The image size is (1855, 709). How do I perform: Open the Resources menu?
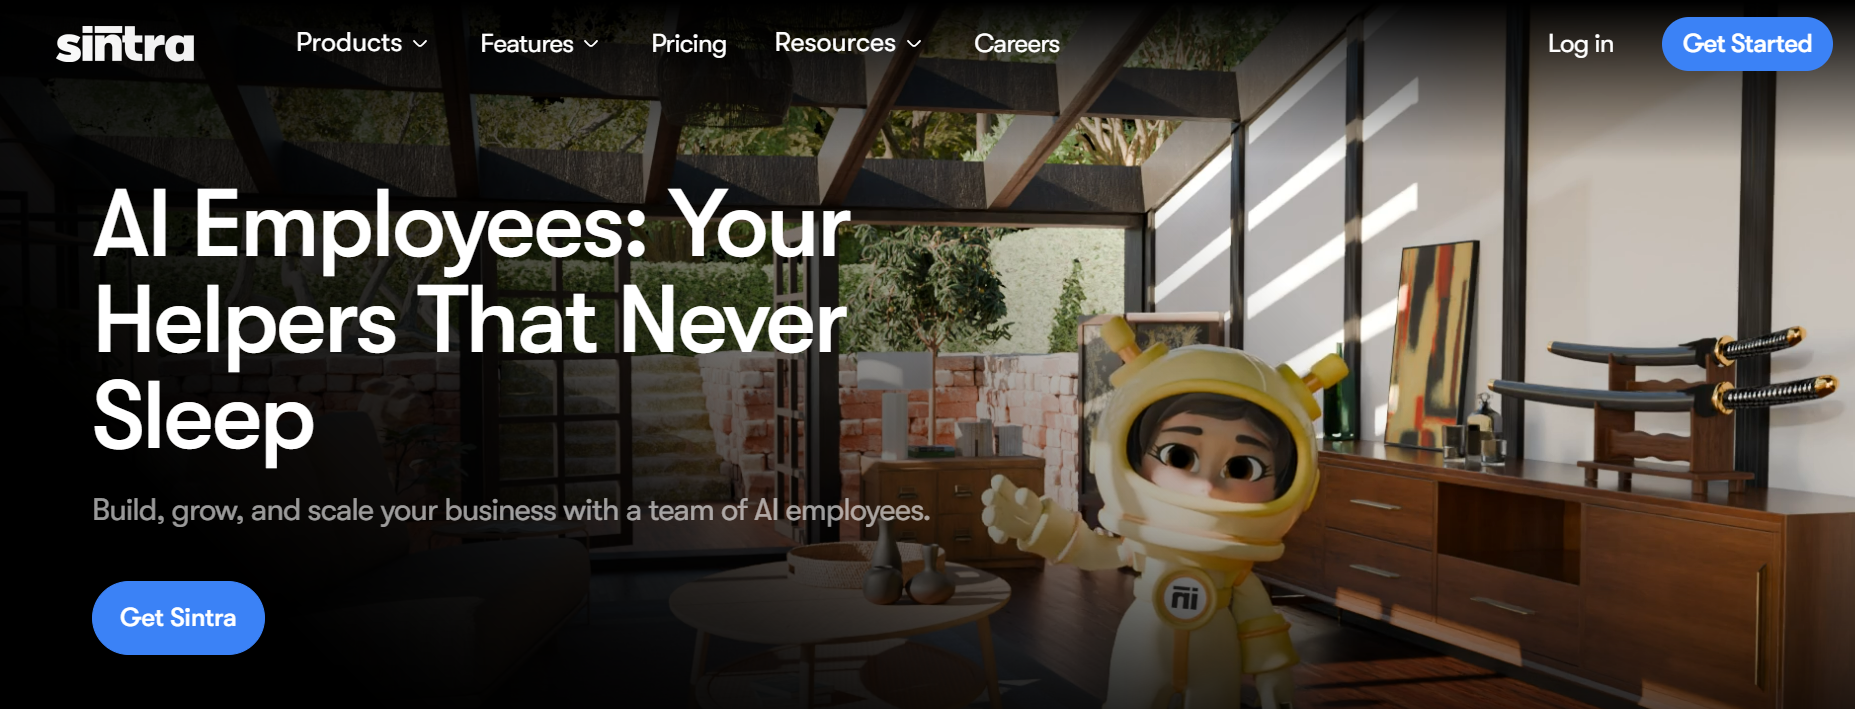click(848, 43)
